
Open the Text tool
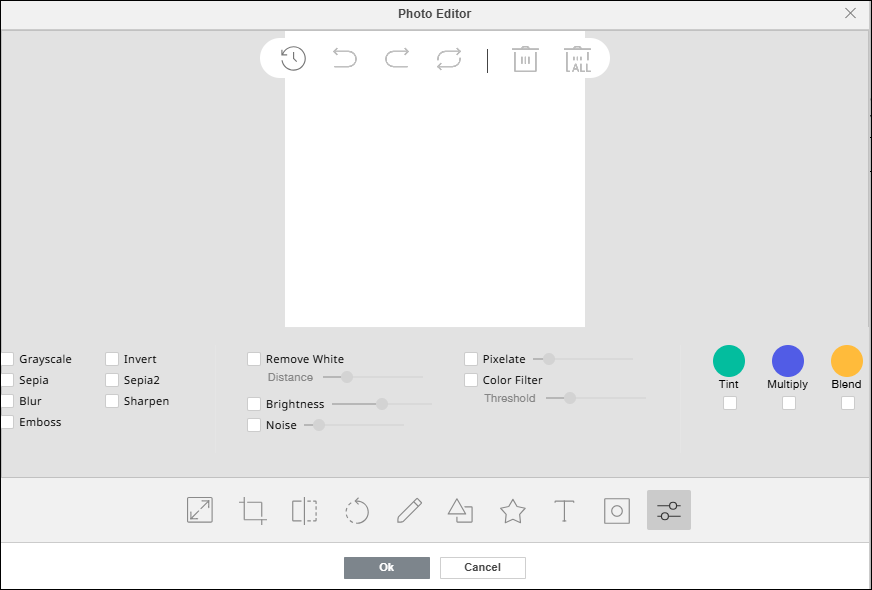tap(565, 510)
